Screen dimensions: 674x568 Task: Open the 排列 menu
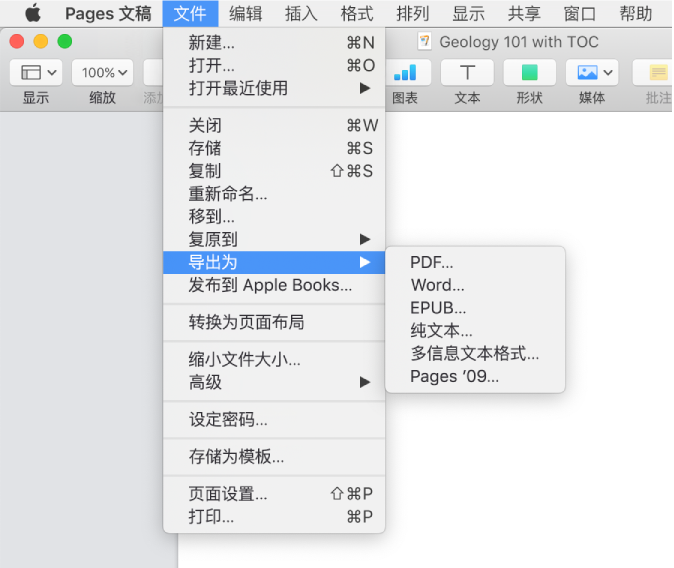(x=413, y=14)
